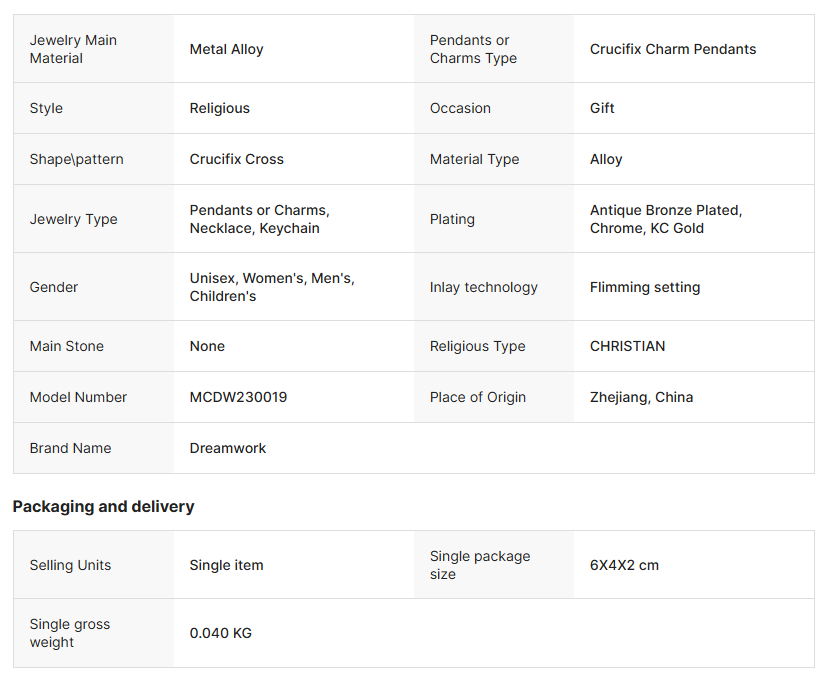Viewport: 834px width, 675px height.
Task: Click the Gift occasion value
Action: point(602,108)
